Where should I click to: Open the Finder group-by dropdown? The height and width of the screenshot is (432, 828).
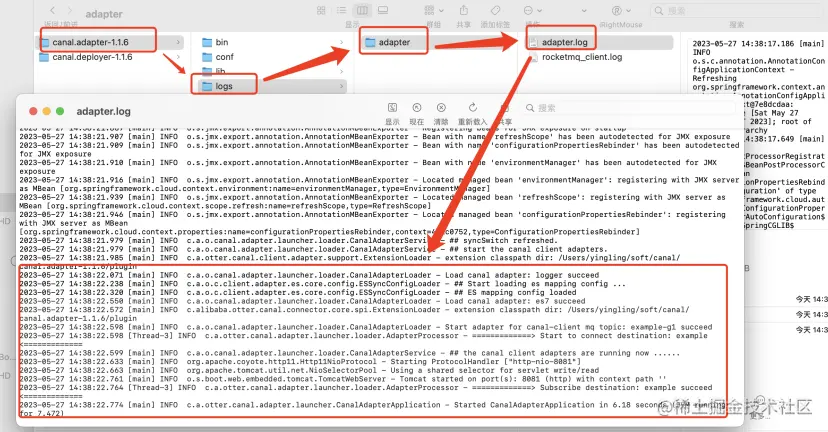pos(434,11)
